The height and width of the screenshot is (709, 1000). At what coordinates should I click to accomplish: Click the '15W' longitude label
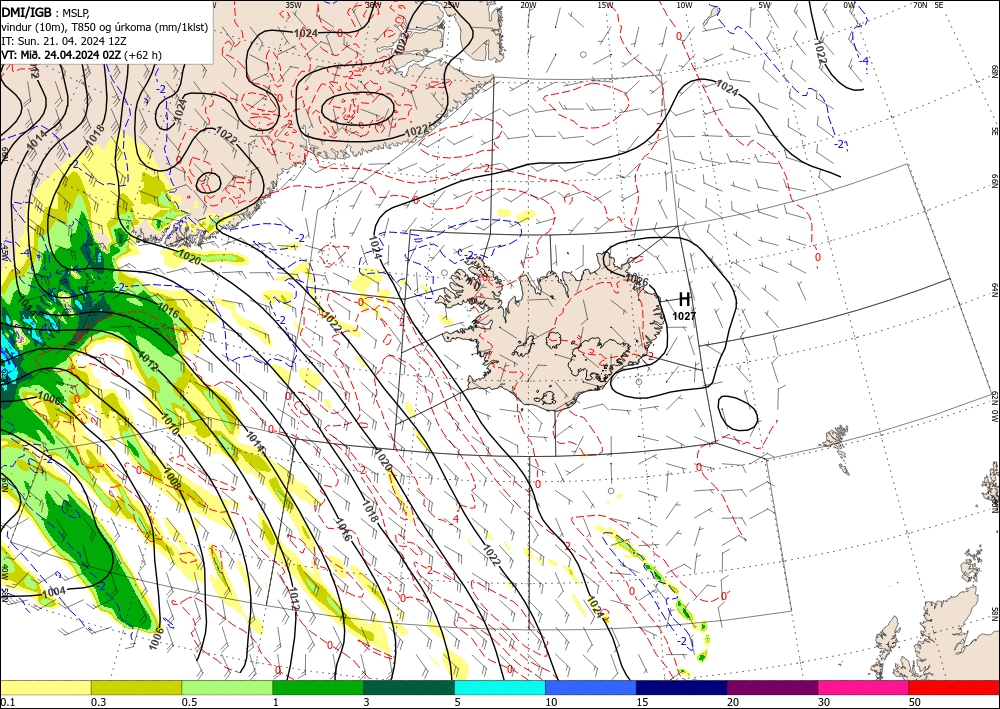(x=606, y=5)
